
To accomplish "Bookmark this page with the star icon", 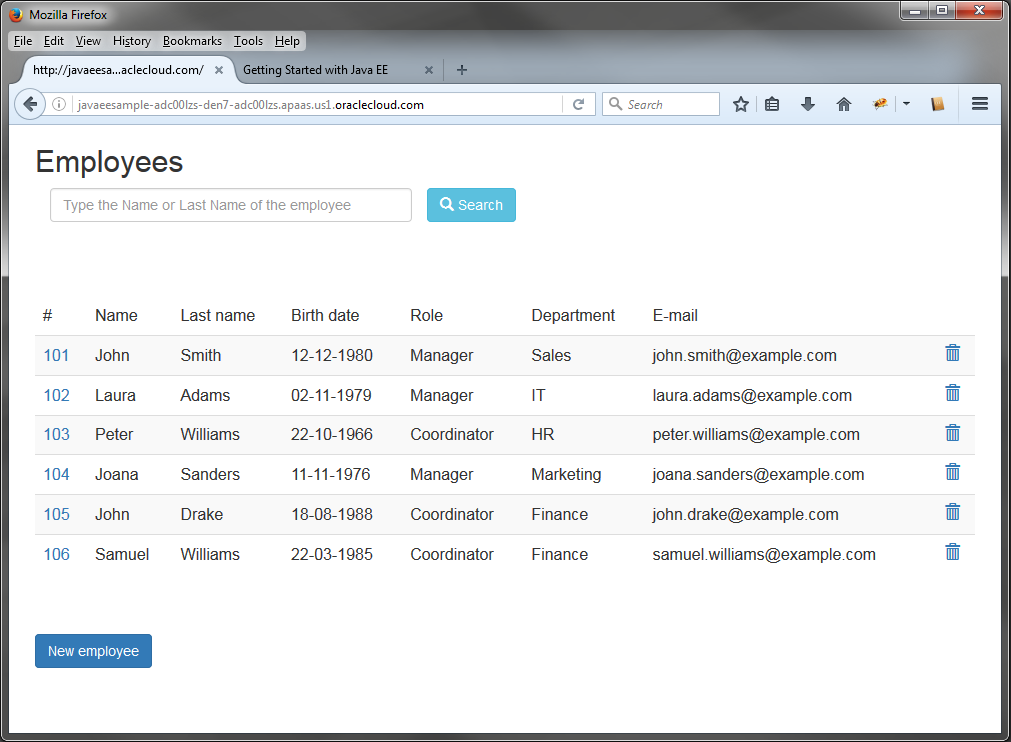I will (x=740, y=104).
